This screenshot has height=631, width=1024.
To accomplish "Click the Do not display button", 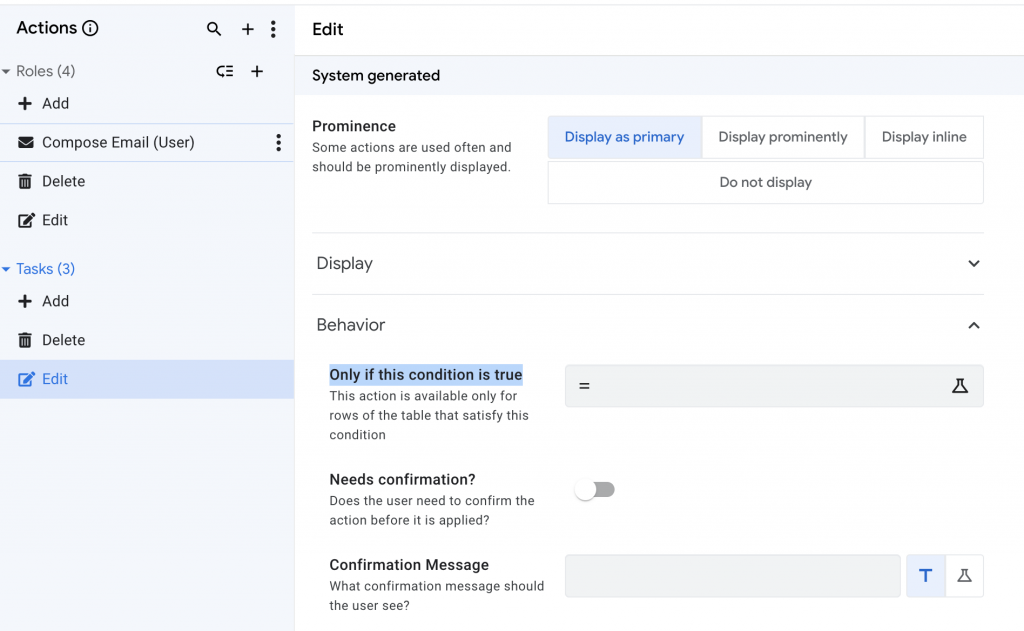I will (x=765, y=183).
